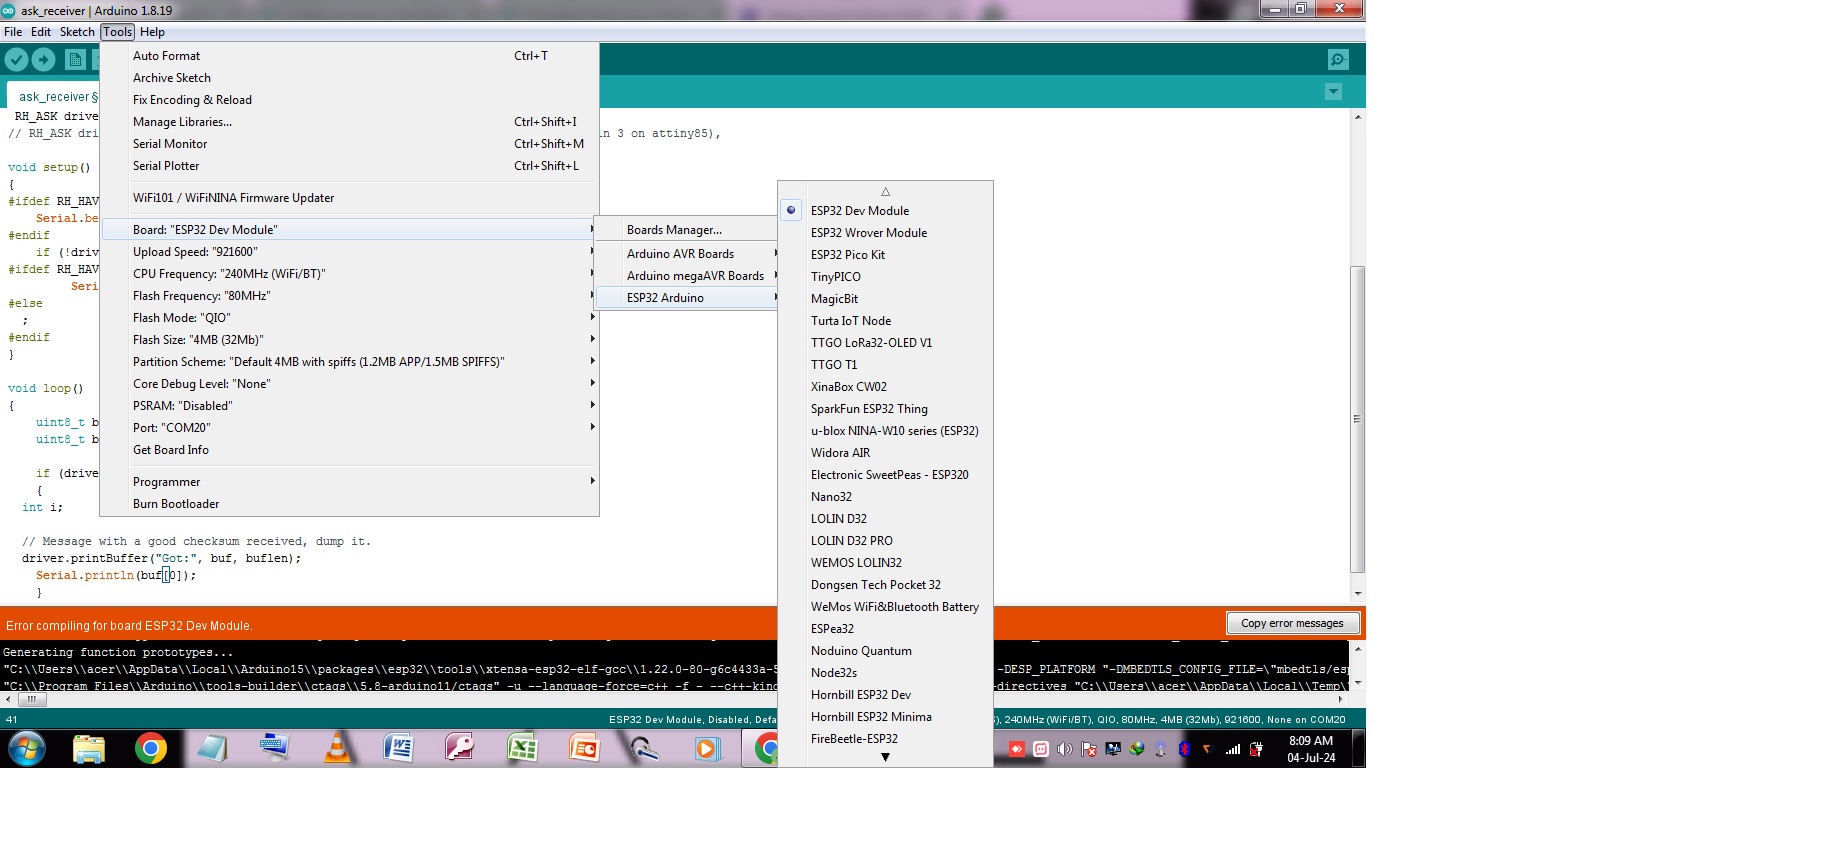1842x842 pixels.
Task: Open Manage Libraries... menu entry
Action: pos(349,122)
